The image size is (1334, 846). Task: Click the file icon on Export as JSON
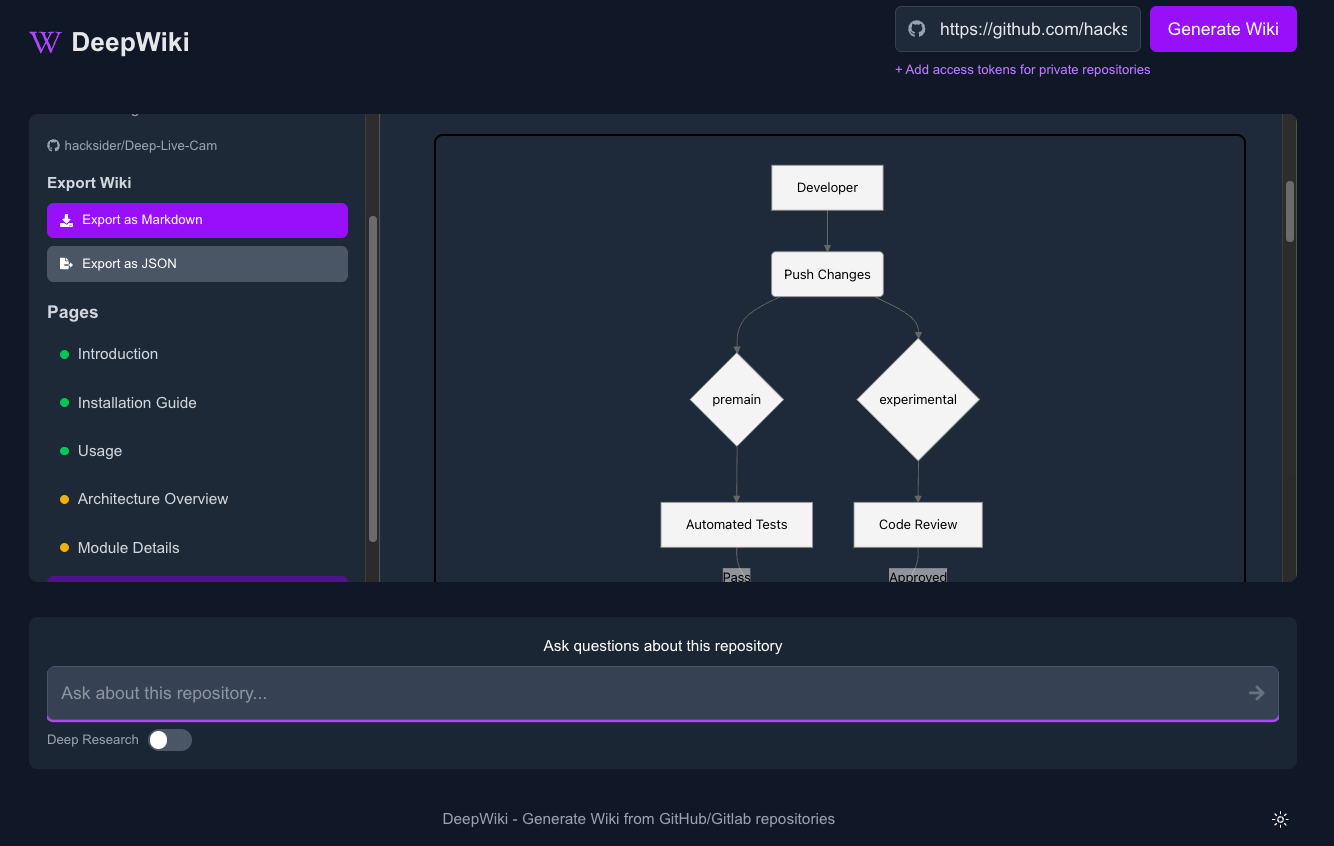coord(65,263)
